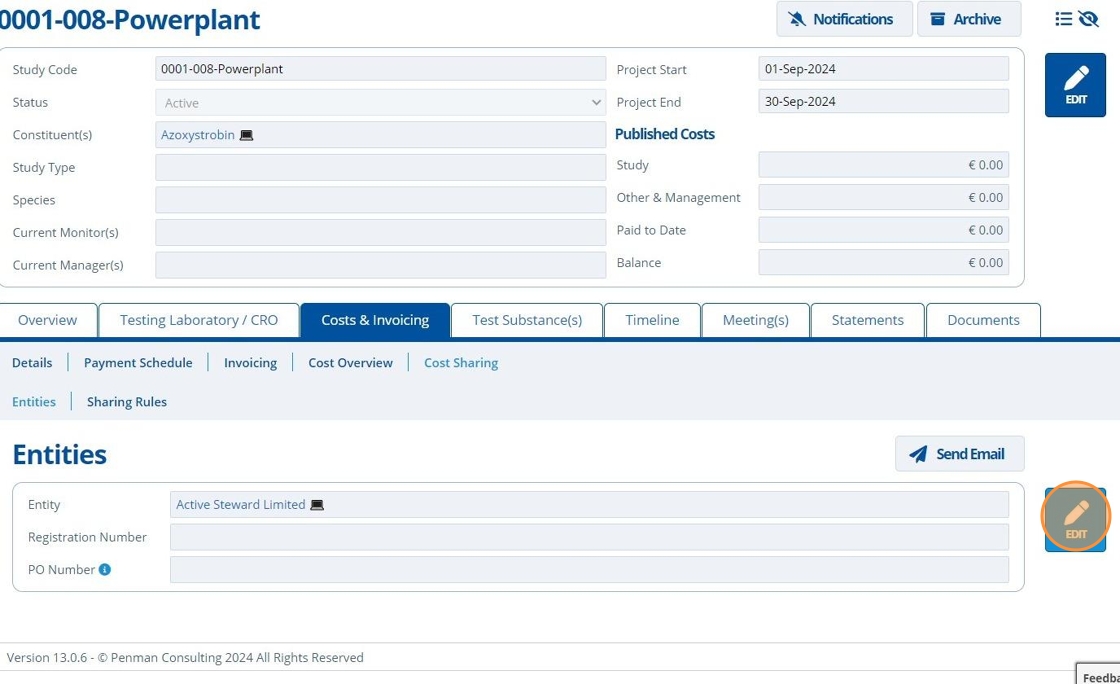
Task: Send Email to entities
Action: pos(959,454)
